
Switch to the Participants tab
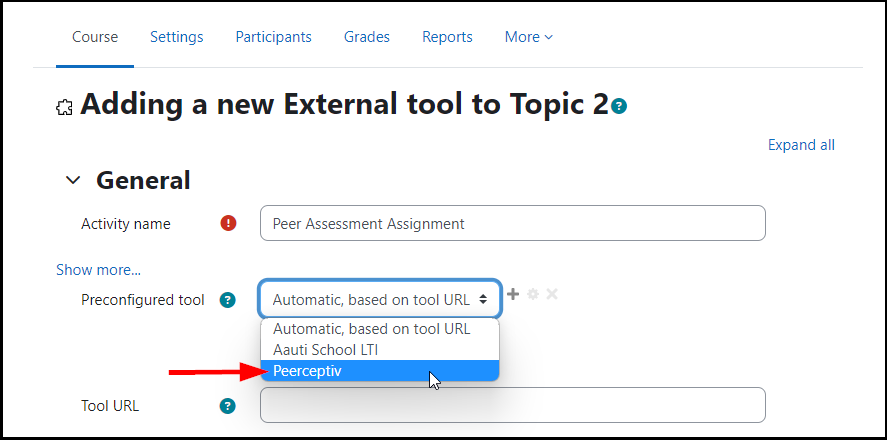tap(273, 37)
